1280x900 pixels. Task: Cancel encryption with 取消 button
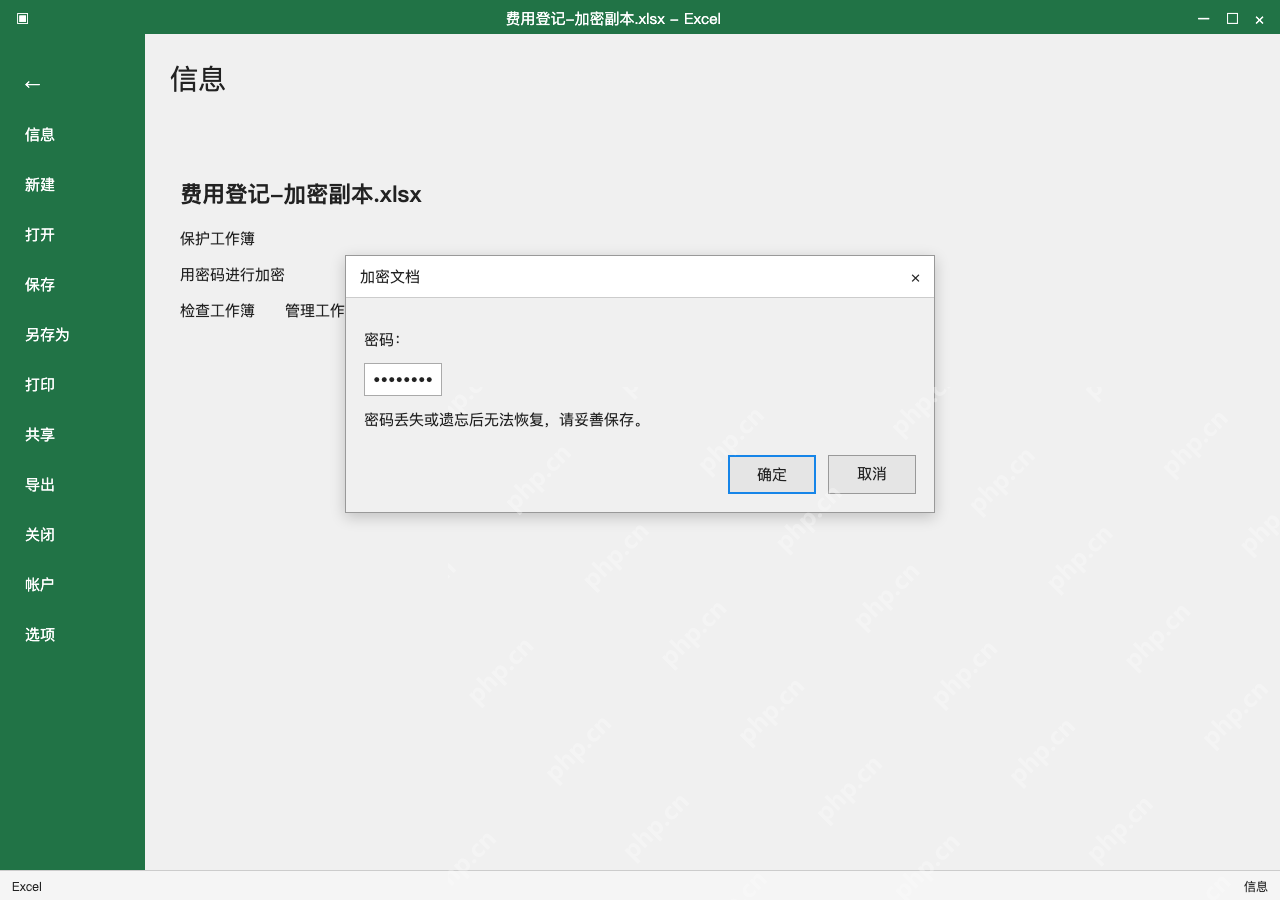[x=872, y=474]
